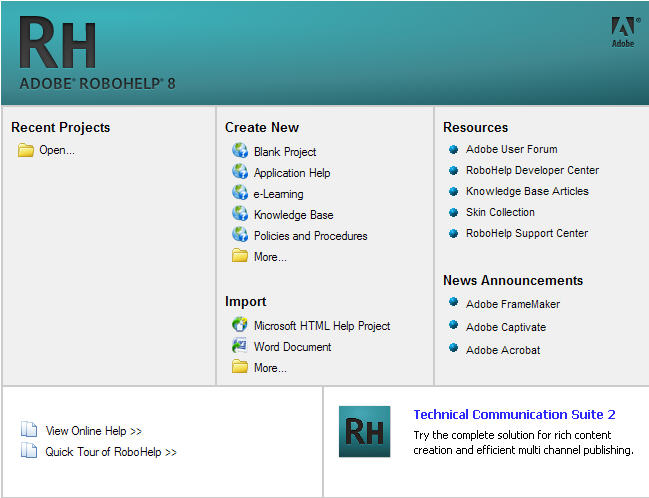649x498 pixels.
Task: Read the Adobe FrameMaker announcement
Action: pyautogui.click(x=513, y=304)
